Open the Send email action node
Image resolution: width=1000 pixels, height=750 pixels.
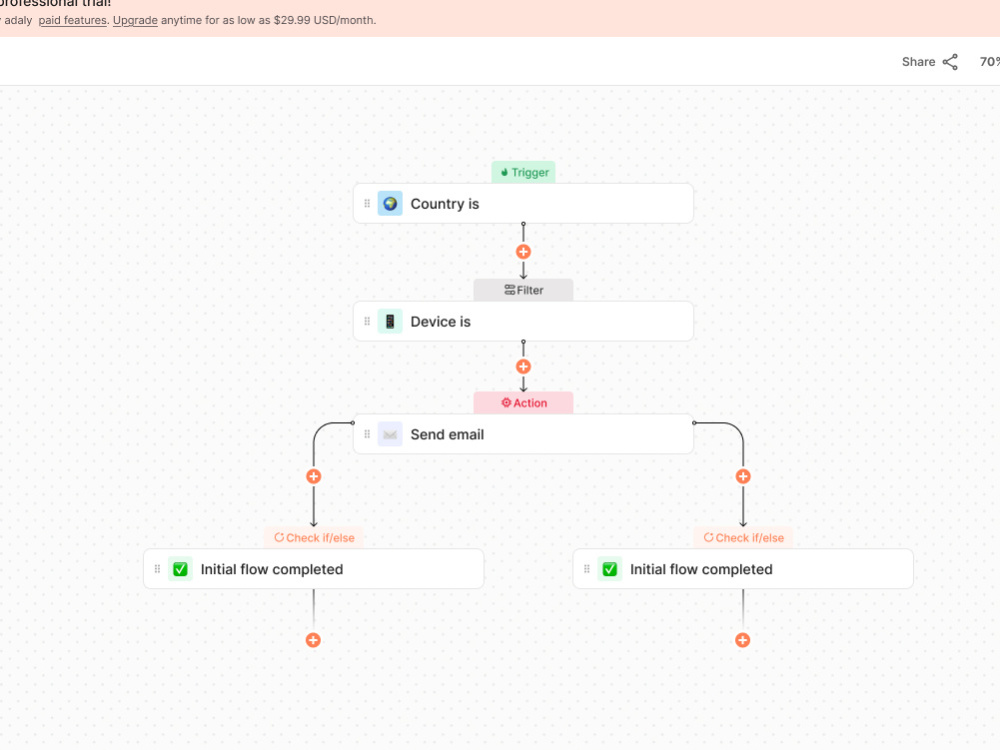[524, 434]
